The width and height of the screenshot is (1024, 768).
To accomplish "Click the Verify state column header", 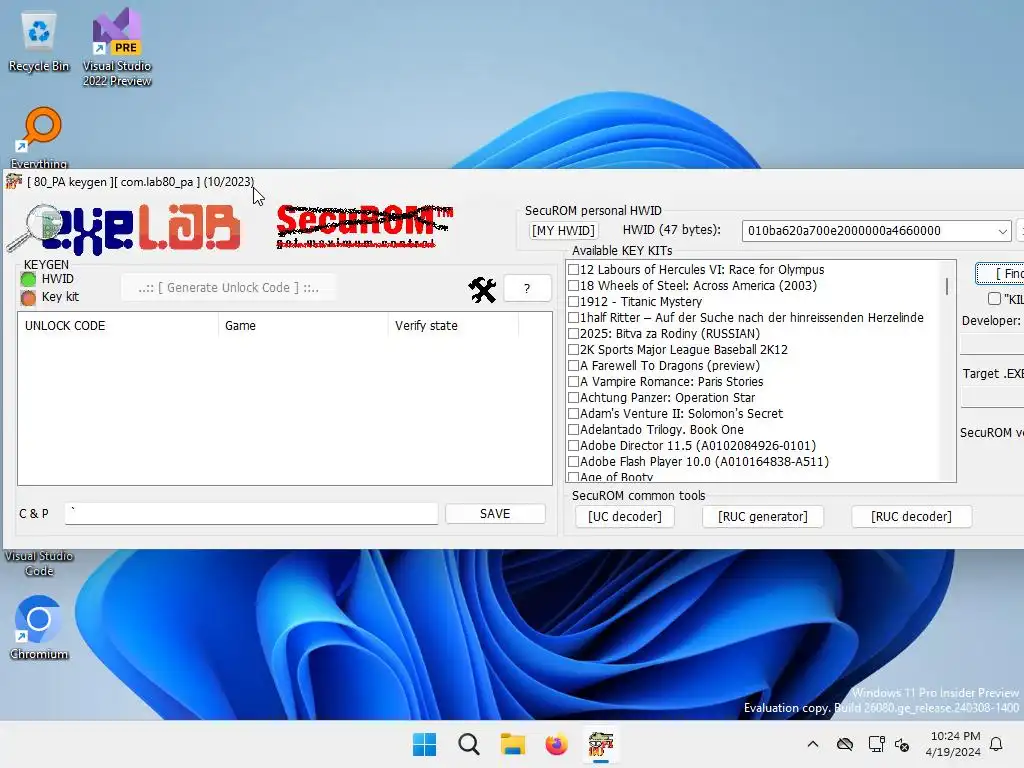I will tap(453, 325).
